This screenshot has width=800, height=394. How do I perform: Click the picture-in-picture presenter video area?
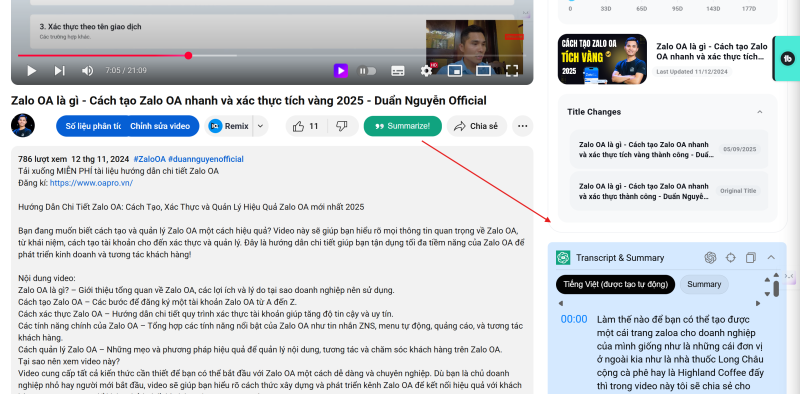click(x=474, y=46)
